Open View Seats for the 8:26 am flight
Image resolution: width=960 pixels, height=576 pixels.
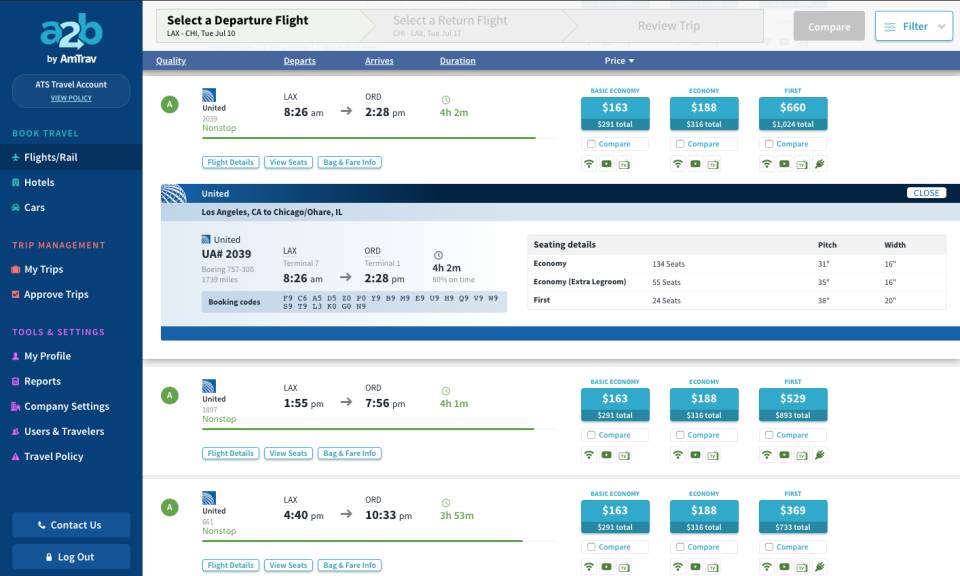[288, 162]
